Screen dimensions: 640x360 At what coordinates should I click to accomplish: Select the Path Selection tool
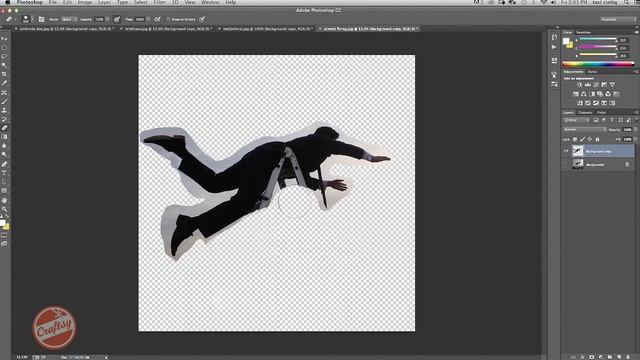tap(4, 182)
